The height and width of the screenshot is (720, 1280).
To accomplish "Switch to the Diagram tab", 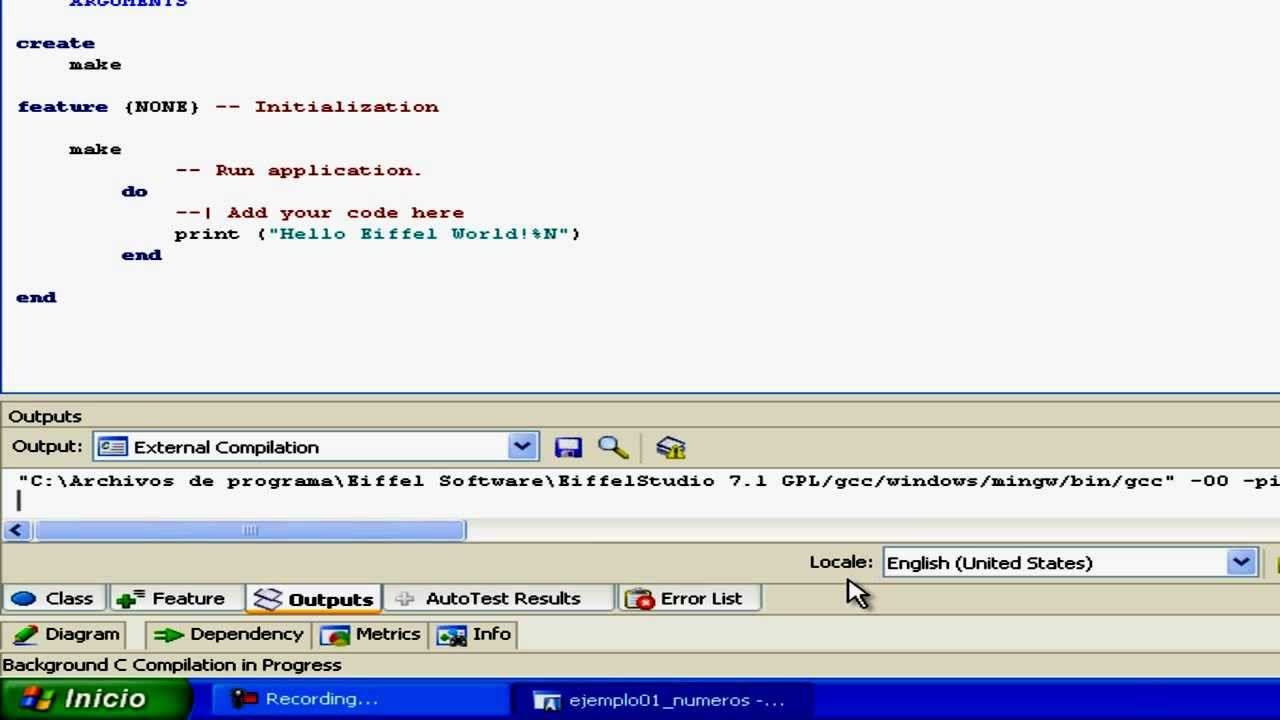I will click(x=67, y=634).
